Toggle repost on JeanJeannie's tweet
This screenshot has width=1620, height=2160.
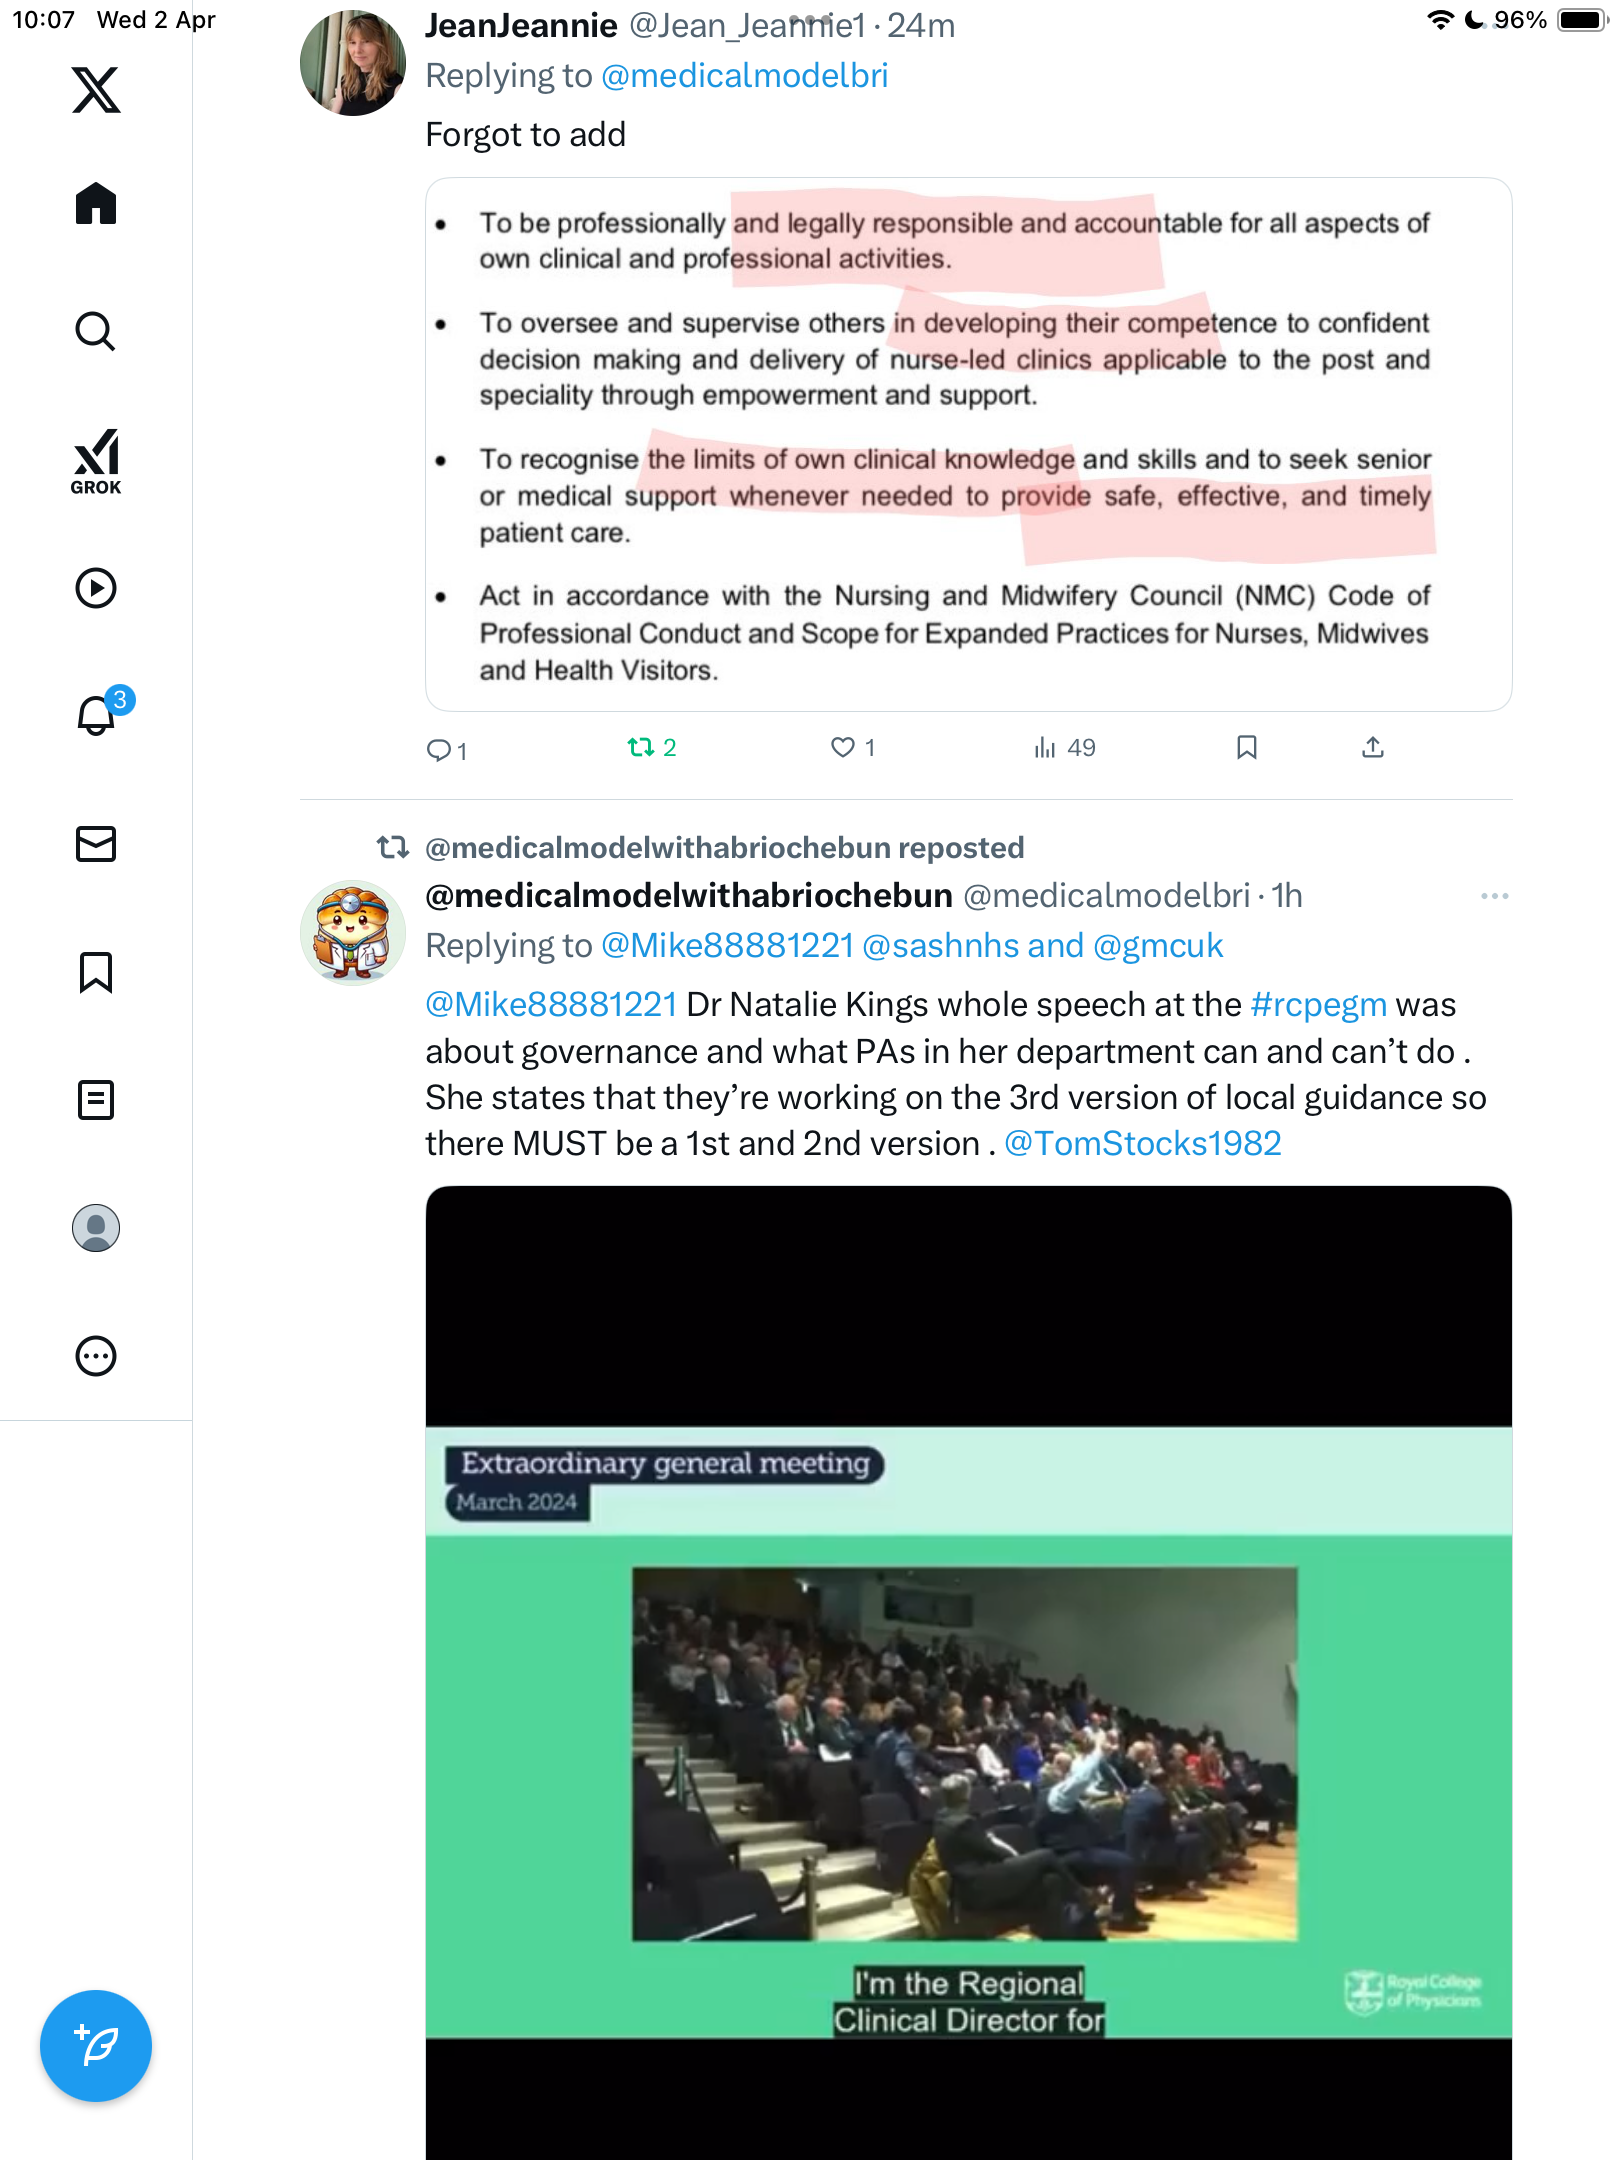coord(652,747)
